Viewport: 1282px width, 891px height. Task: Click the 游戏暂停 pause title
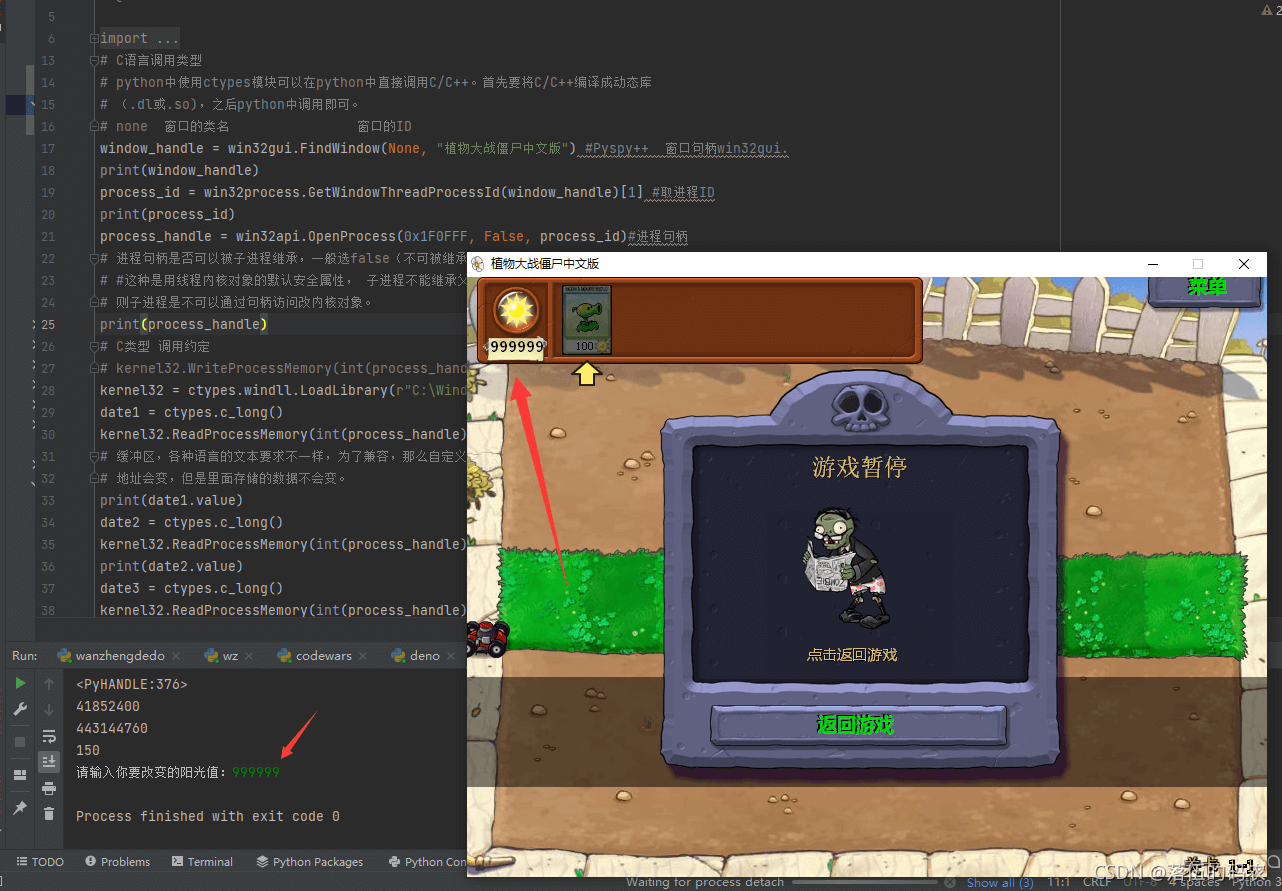(x=860, y=466)
